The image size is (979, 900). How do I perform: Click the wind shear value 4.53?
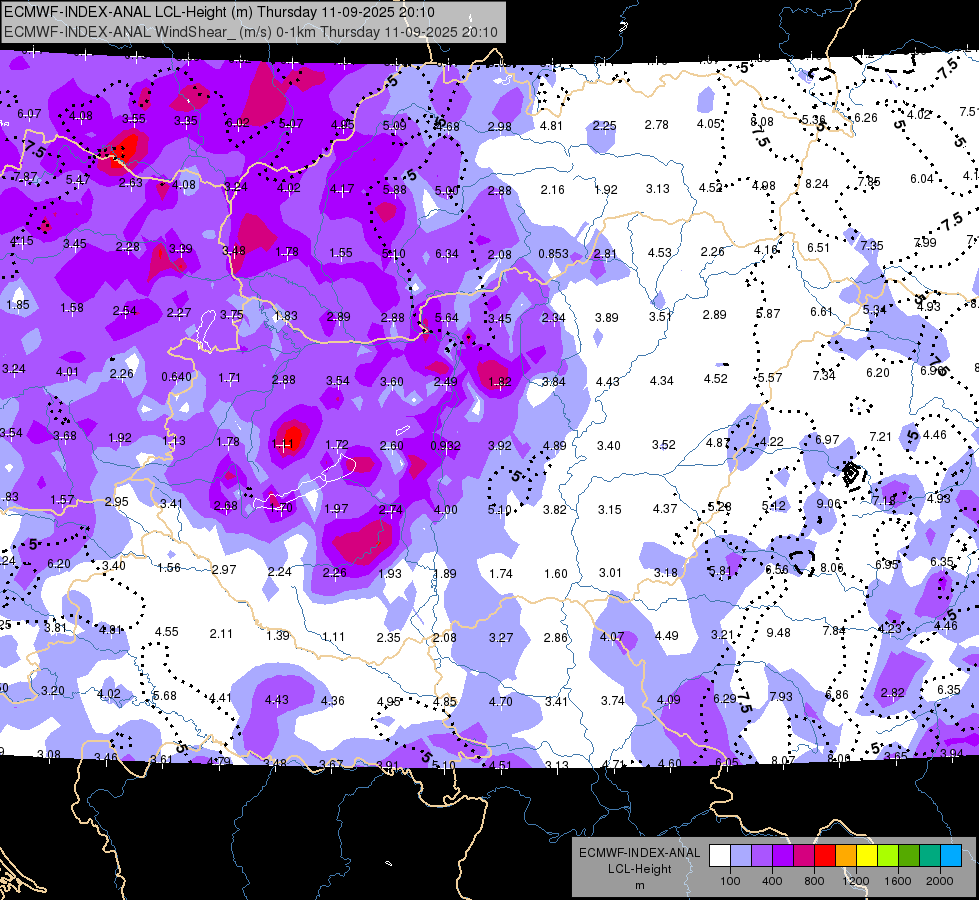point(659,252)
